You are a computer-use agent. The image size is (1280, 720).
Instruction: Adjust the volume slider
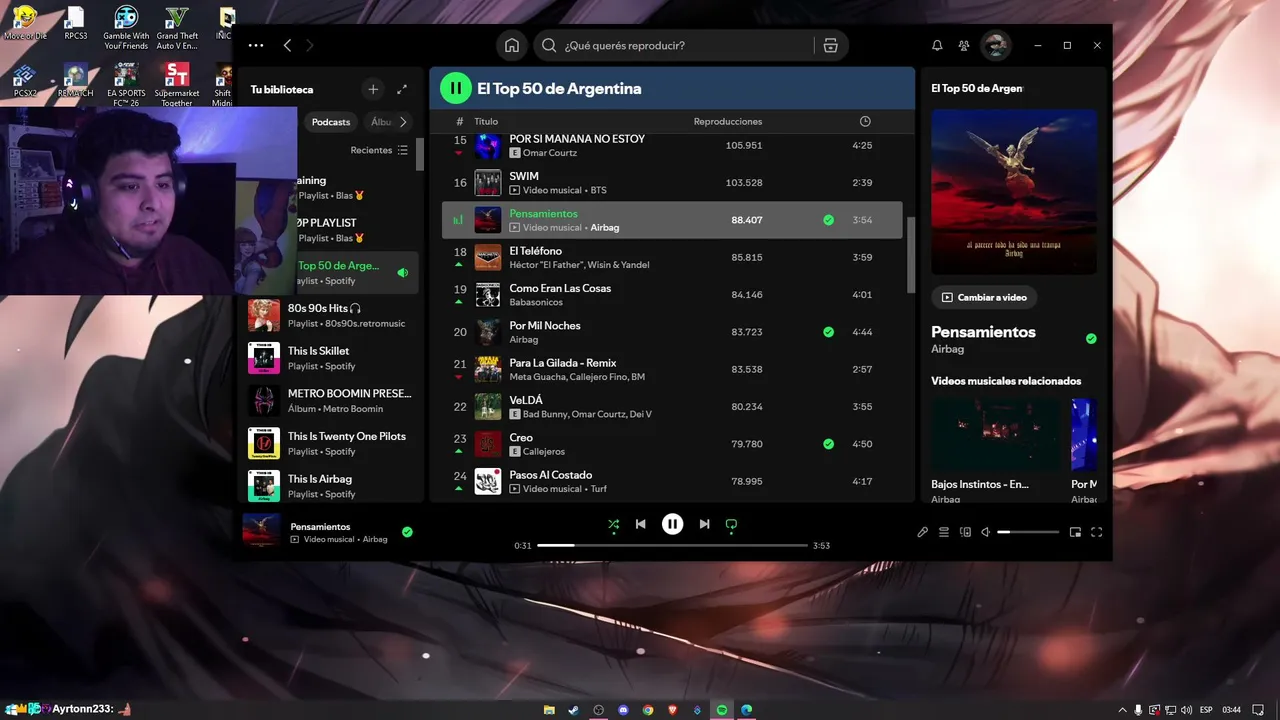pyautogui.click(x=1028, y=532)
